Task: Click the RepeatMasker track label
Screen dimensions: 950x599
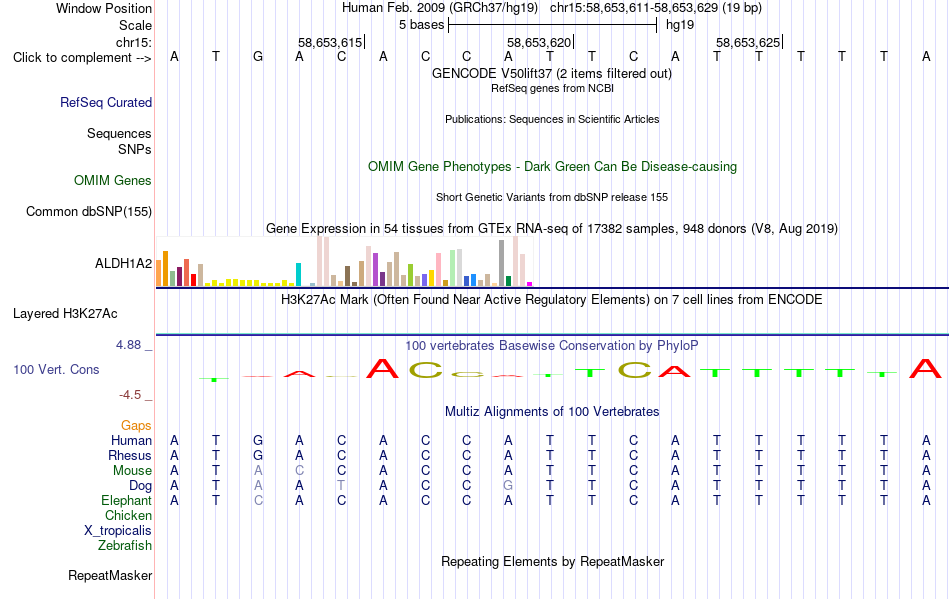Action: (x=110, y=575)
